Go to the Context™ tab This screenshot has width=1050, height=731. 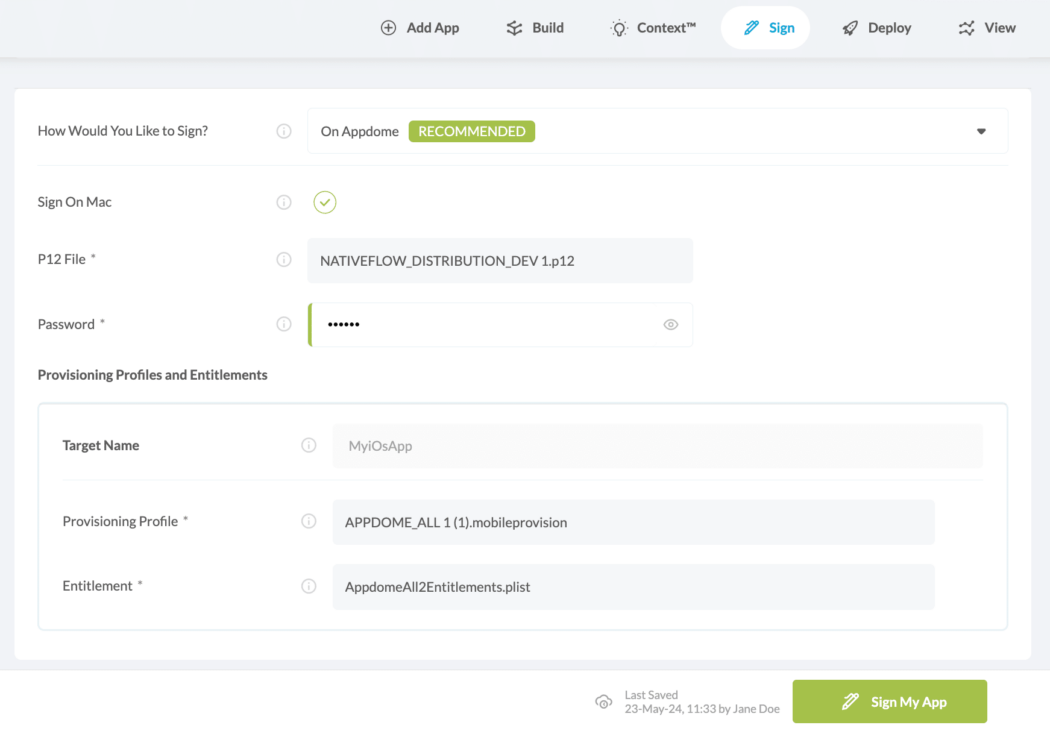(x=654, y=28)
